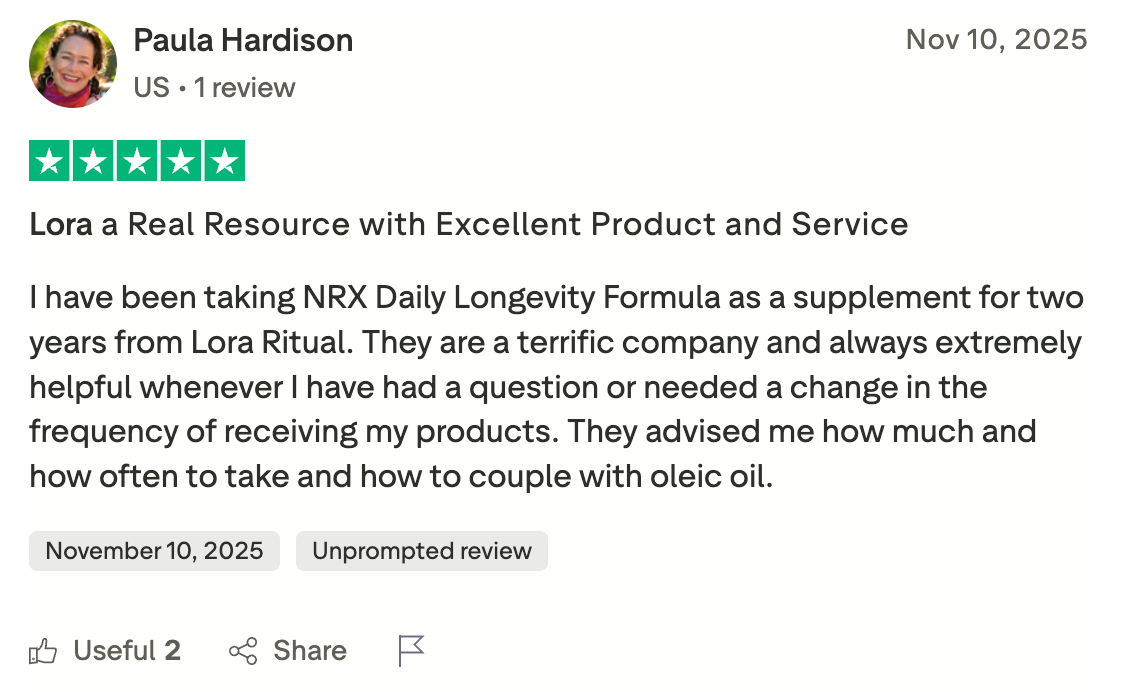
Task: Select the fifth rating star
Action: [223, 159]
